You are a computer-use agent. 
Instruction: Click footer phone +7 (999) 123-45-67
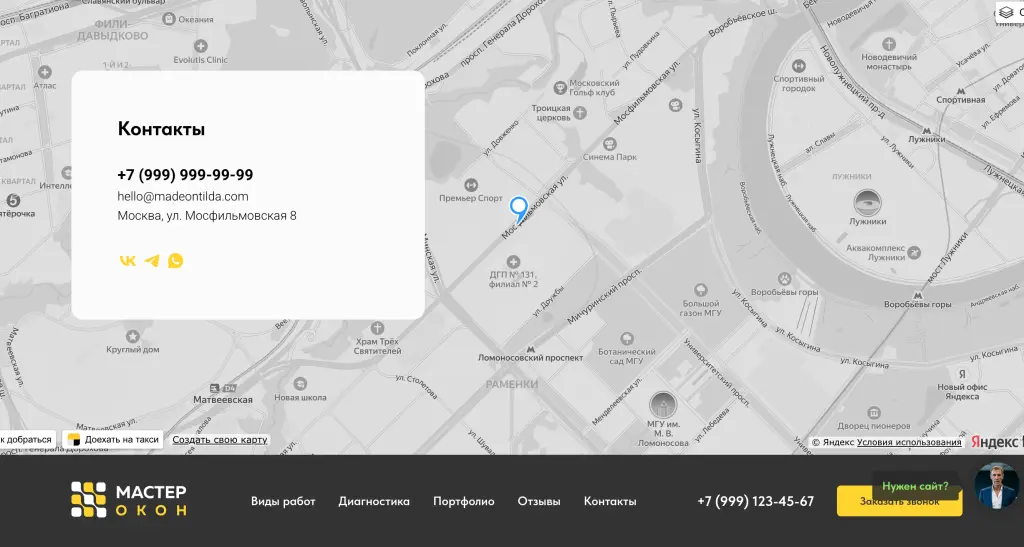pyautogui.click(x=756, y=501)
